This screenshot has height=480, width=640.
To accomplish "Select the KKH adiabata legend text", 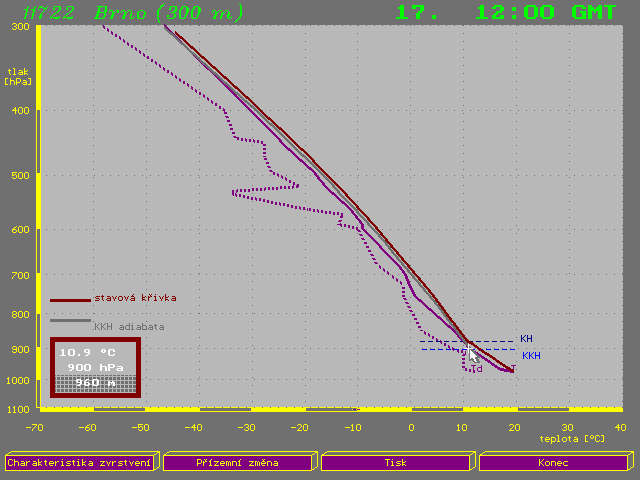I will point(129,326).
